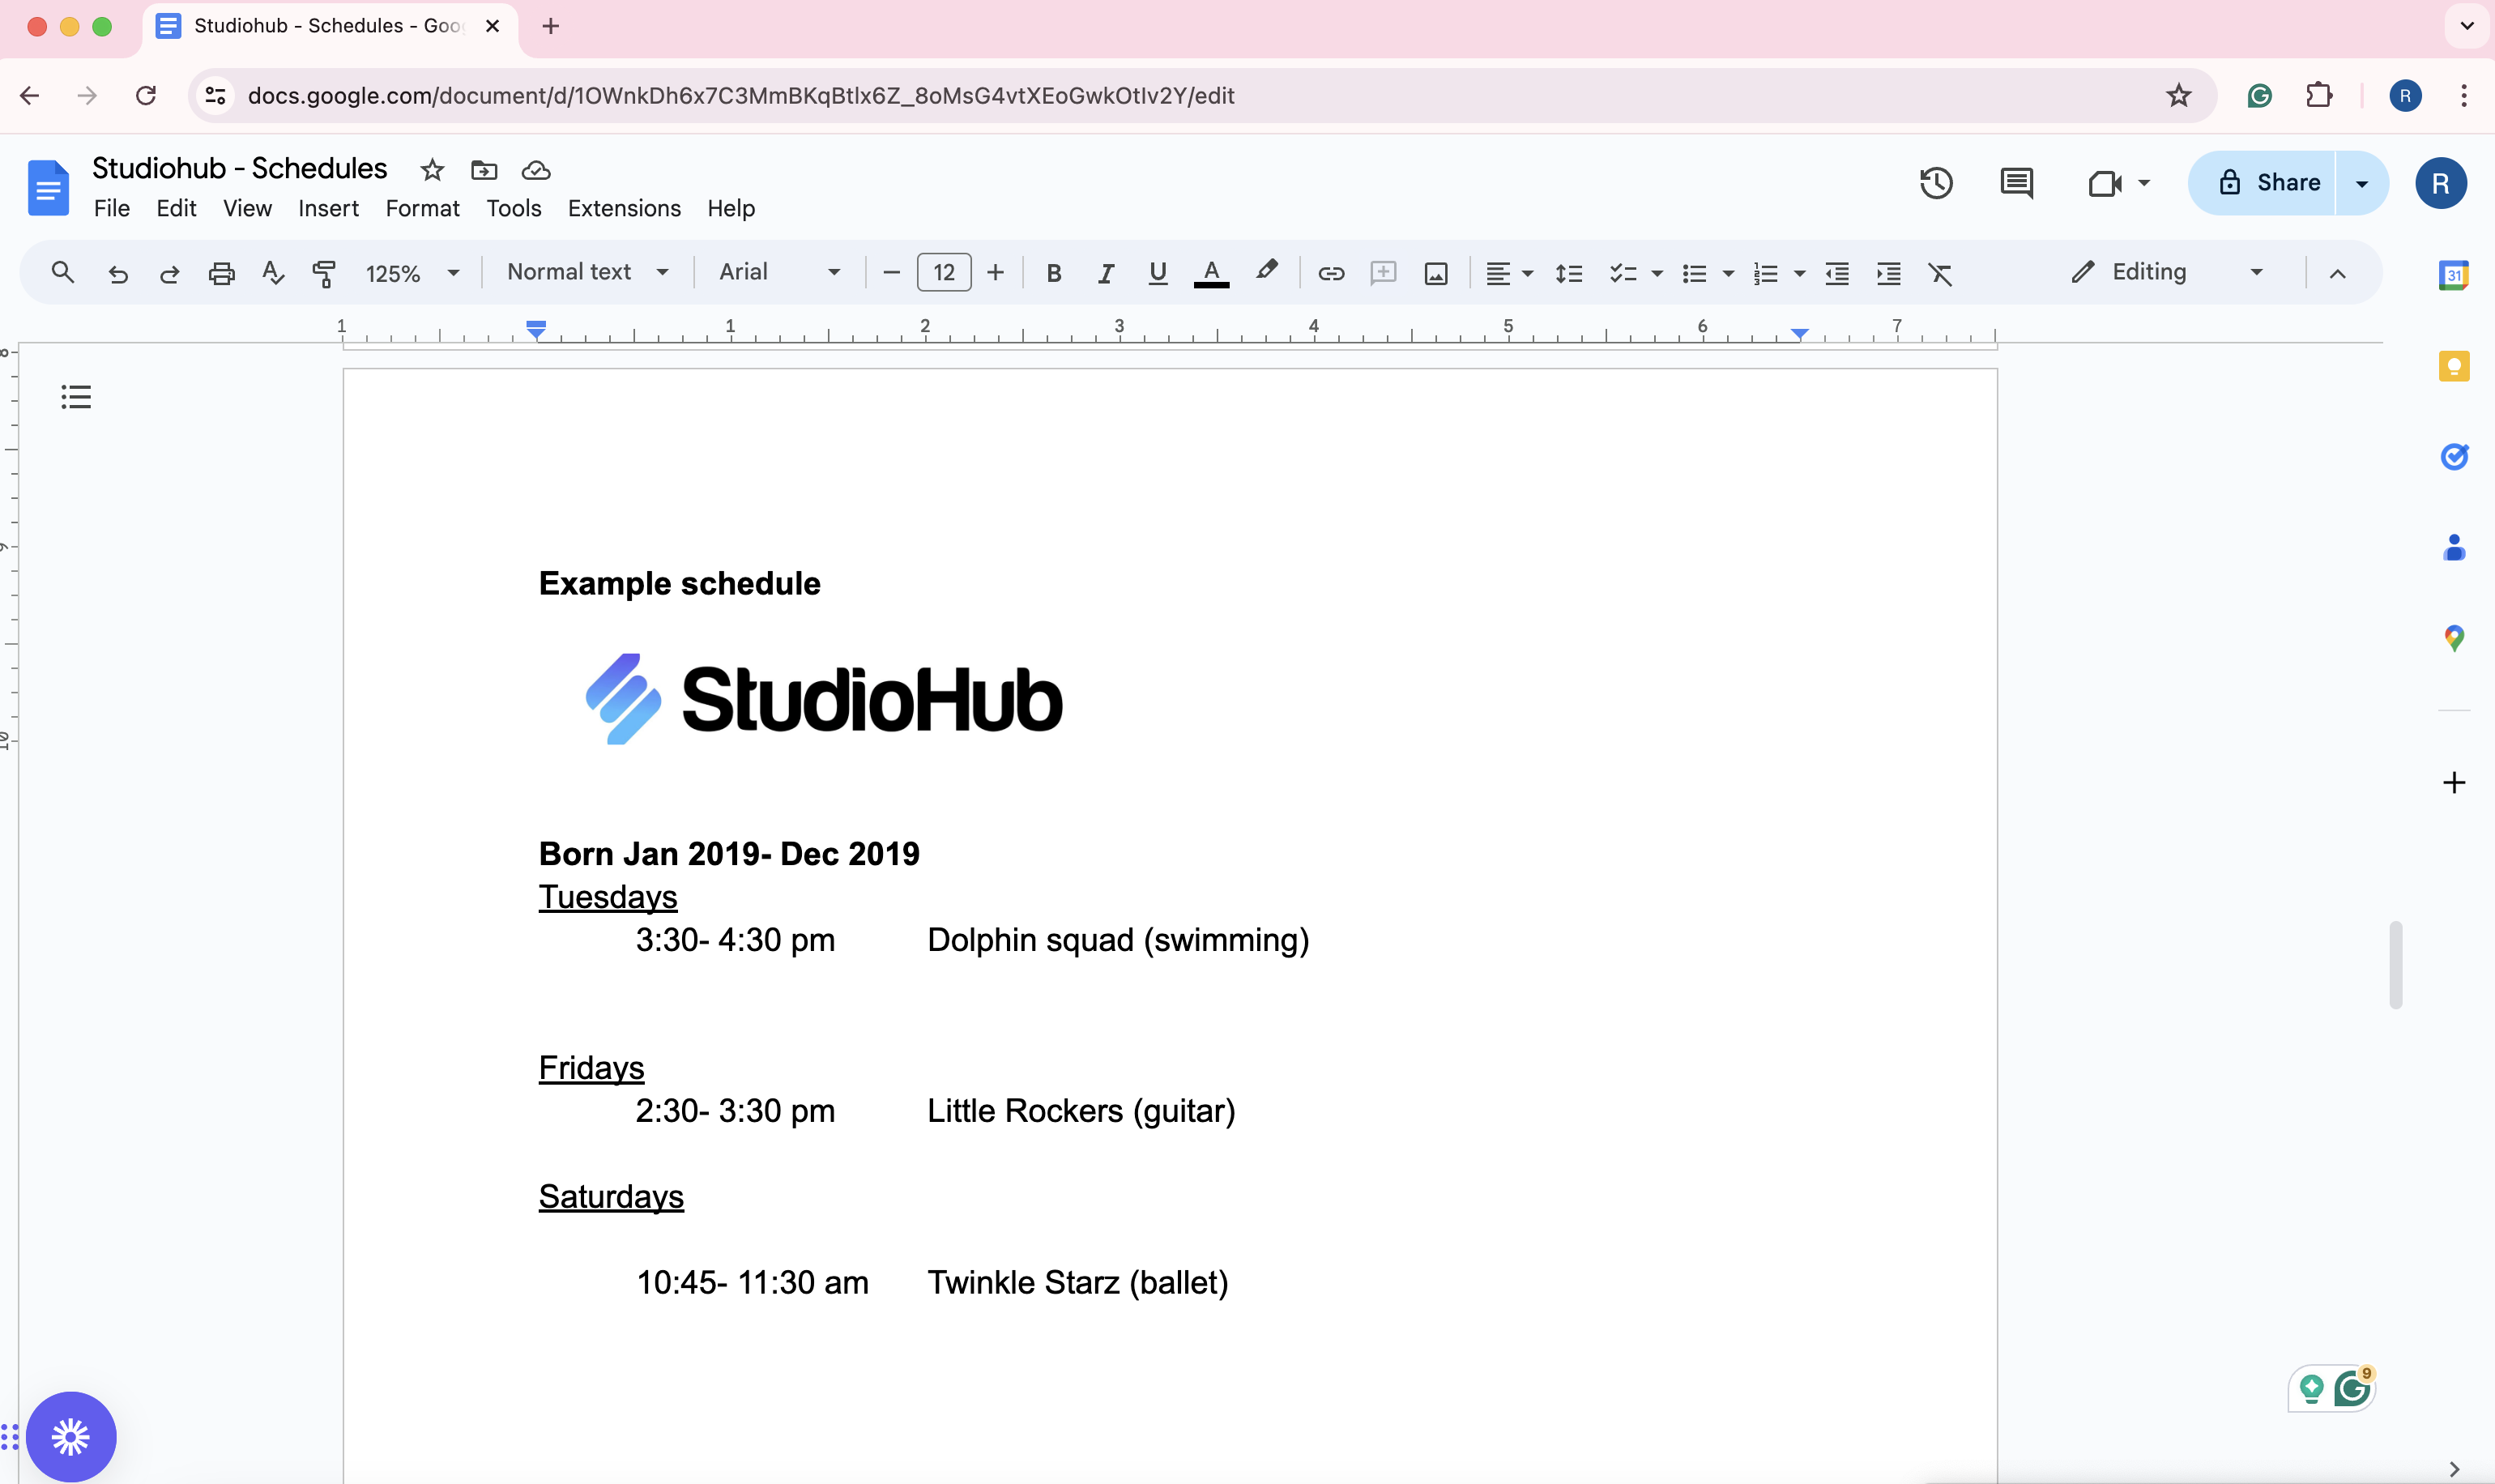Image resolution: width=2495 pixels, height=1484 pixels.
Task: Increase font size with plus button
Action: click(x=995, y=272)
